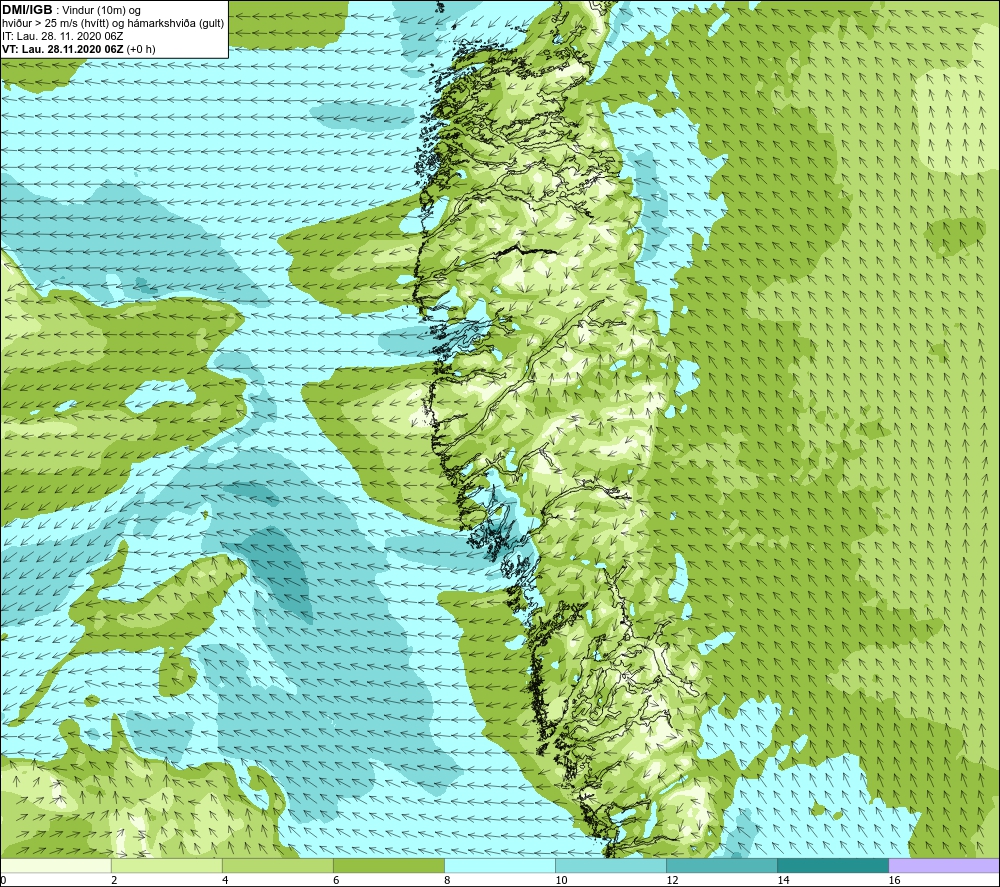Click the bold 'DMI/IGB' title text
This screenshot has height=887, width=1000.
(27, 10)
